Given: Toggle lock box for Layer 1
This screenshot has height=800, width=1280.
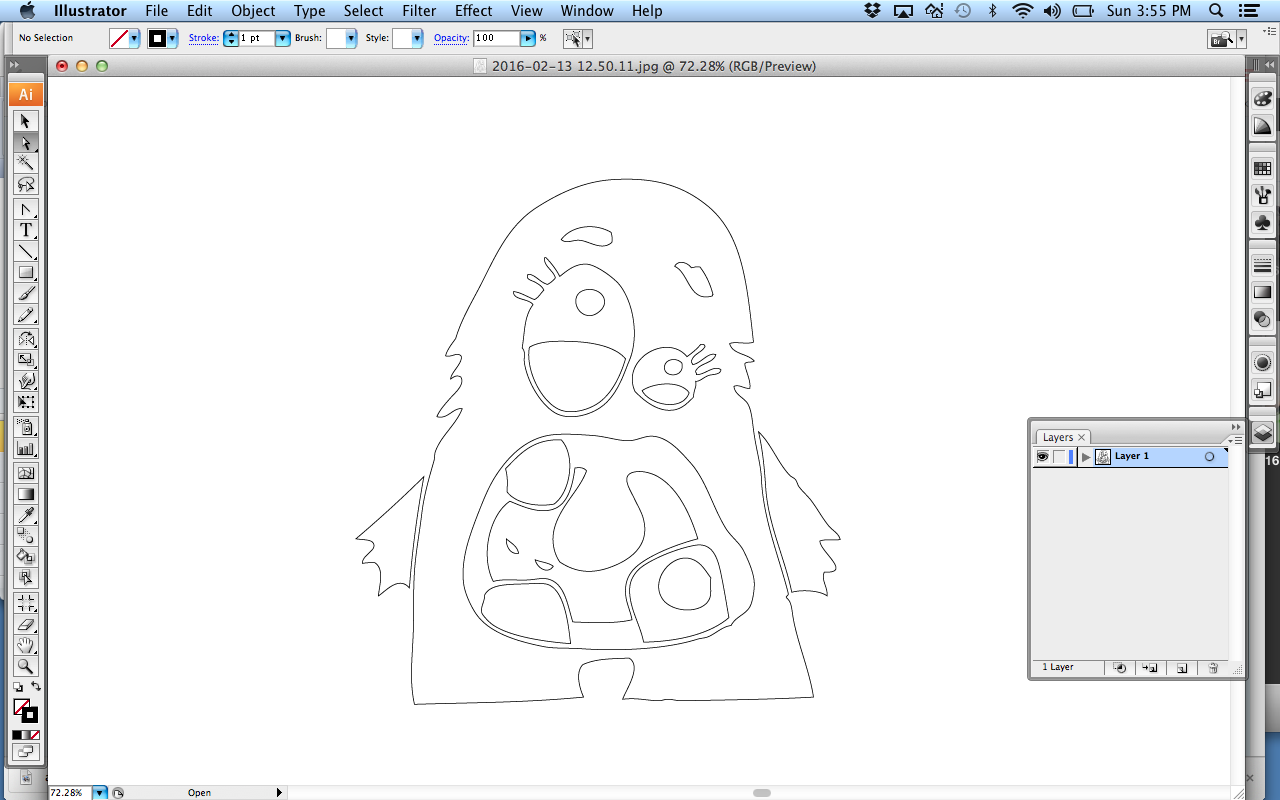Looking at the screenshot, I should pos(1059,456).
